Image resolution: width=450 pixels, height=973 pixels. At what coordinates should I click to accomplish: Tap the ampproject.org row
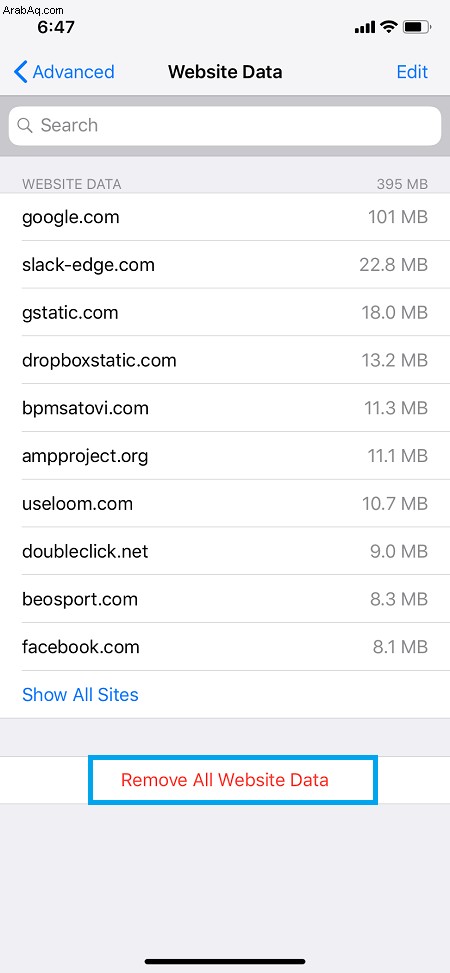[x=225, y=456]
